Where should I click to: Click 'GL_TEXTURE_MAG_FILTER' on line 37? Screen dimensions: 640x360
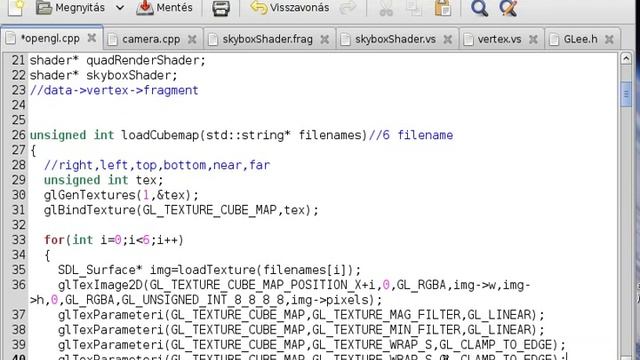click(x=386, y=315)
